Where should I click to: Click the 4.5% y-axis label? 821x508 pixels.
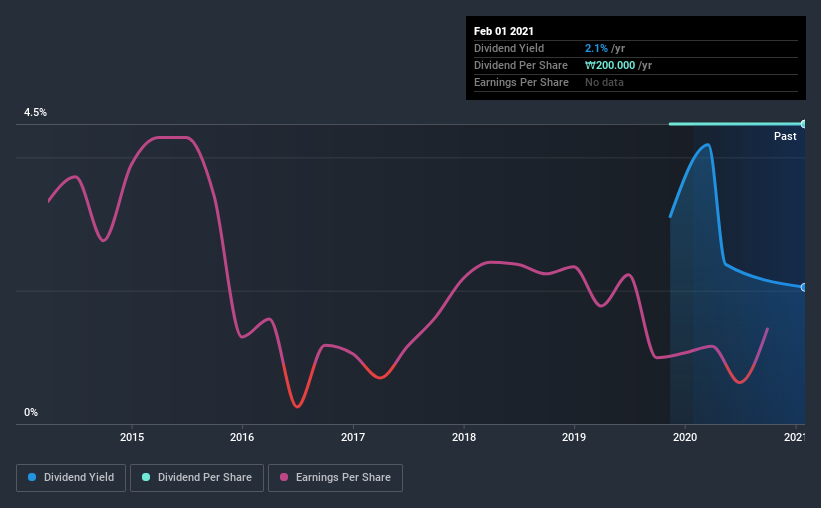tap(35, 112)
